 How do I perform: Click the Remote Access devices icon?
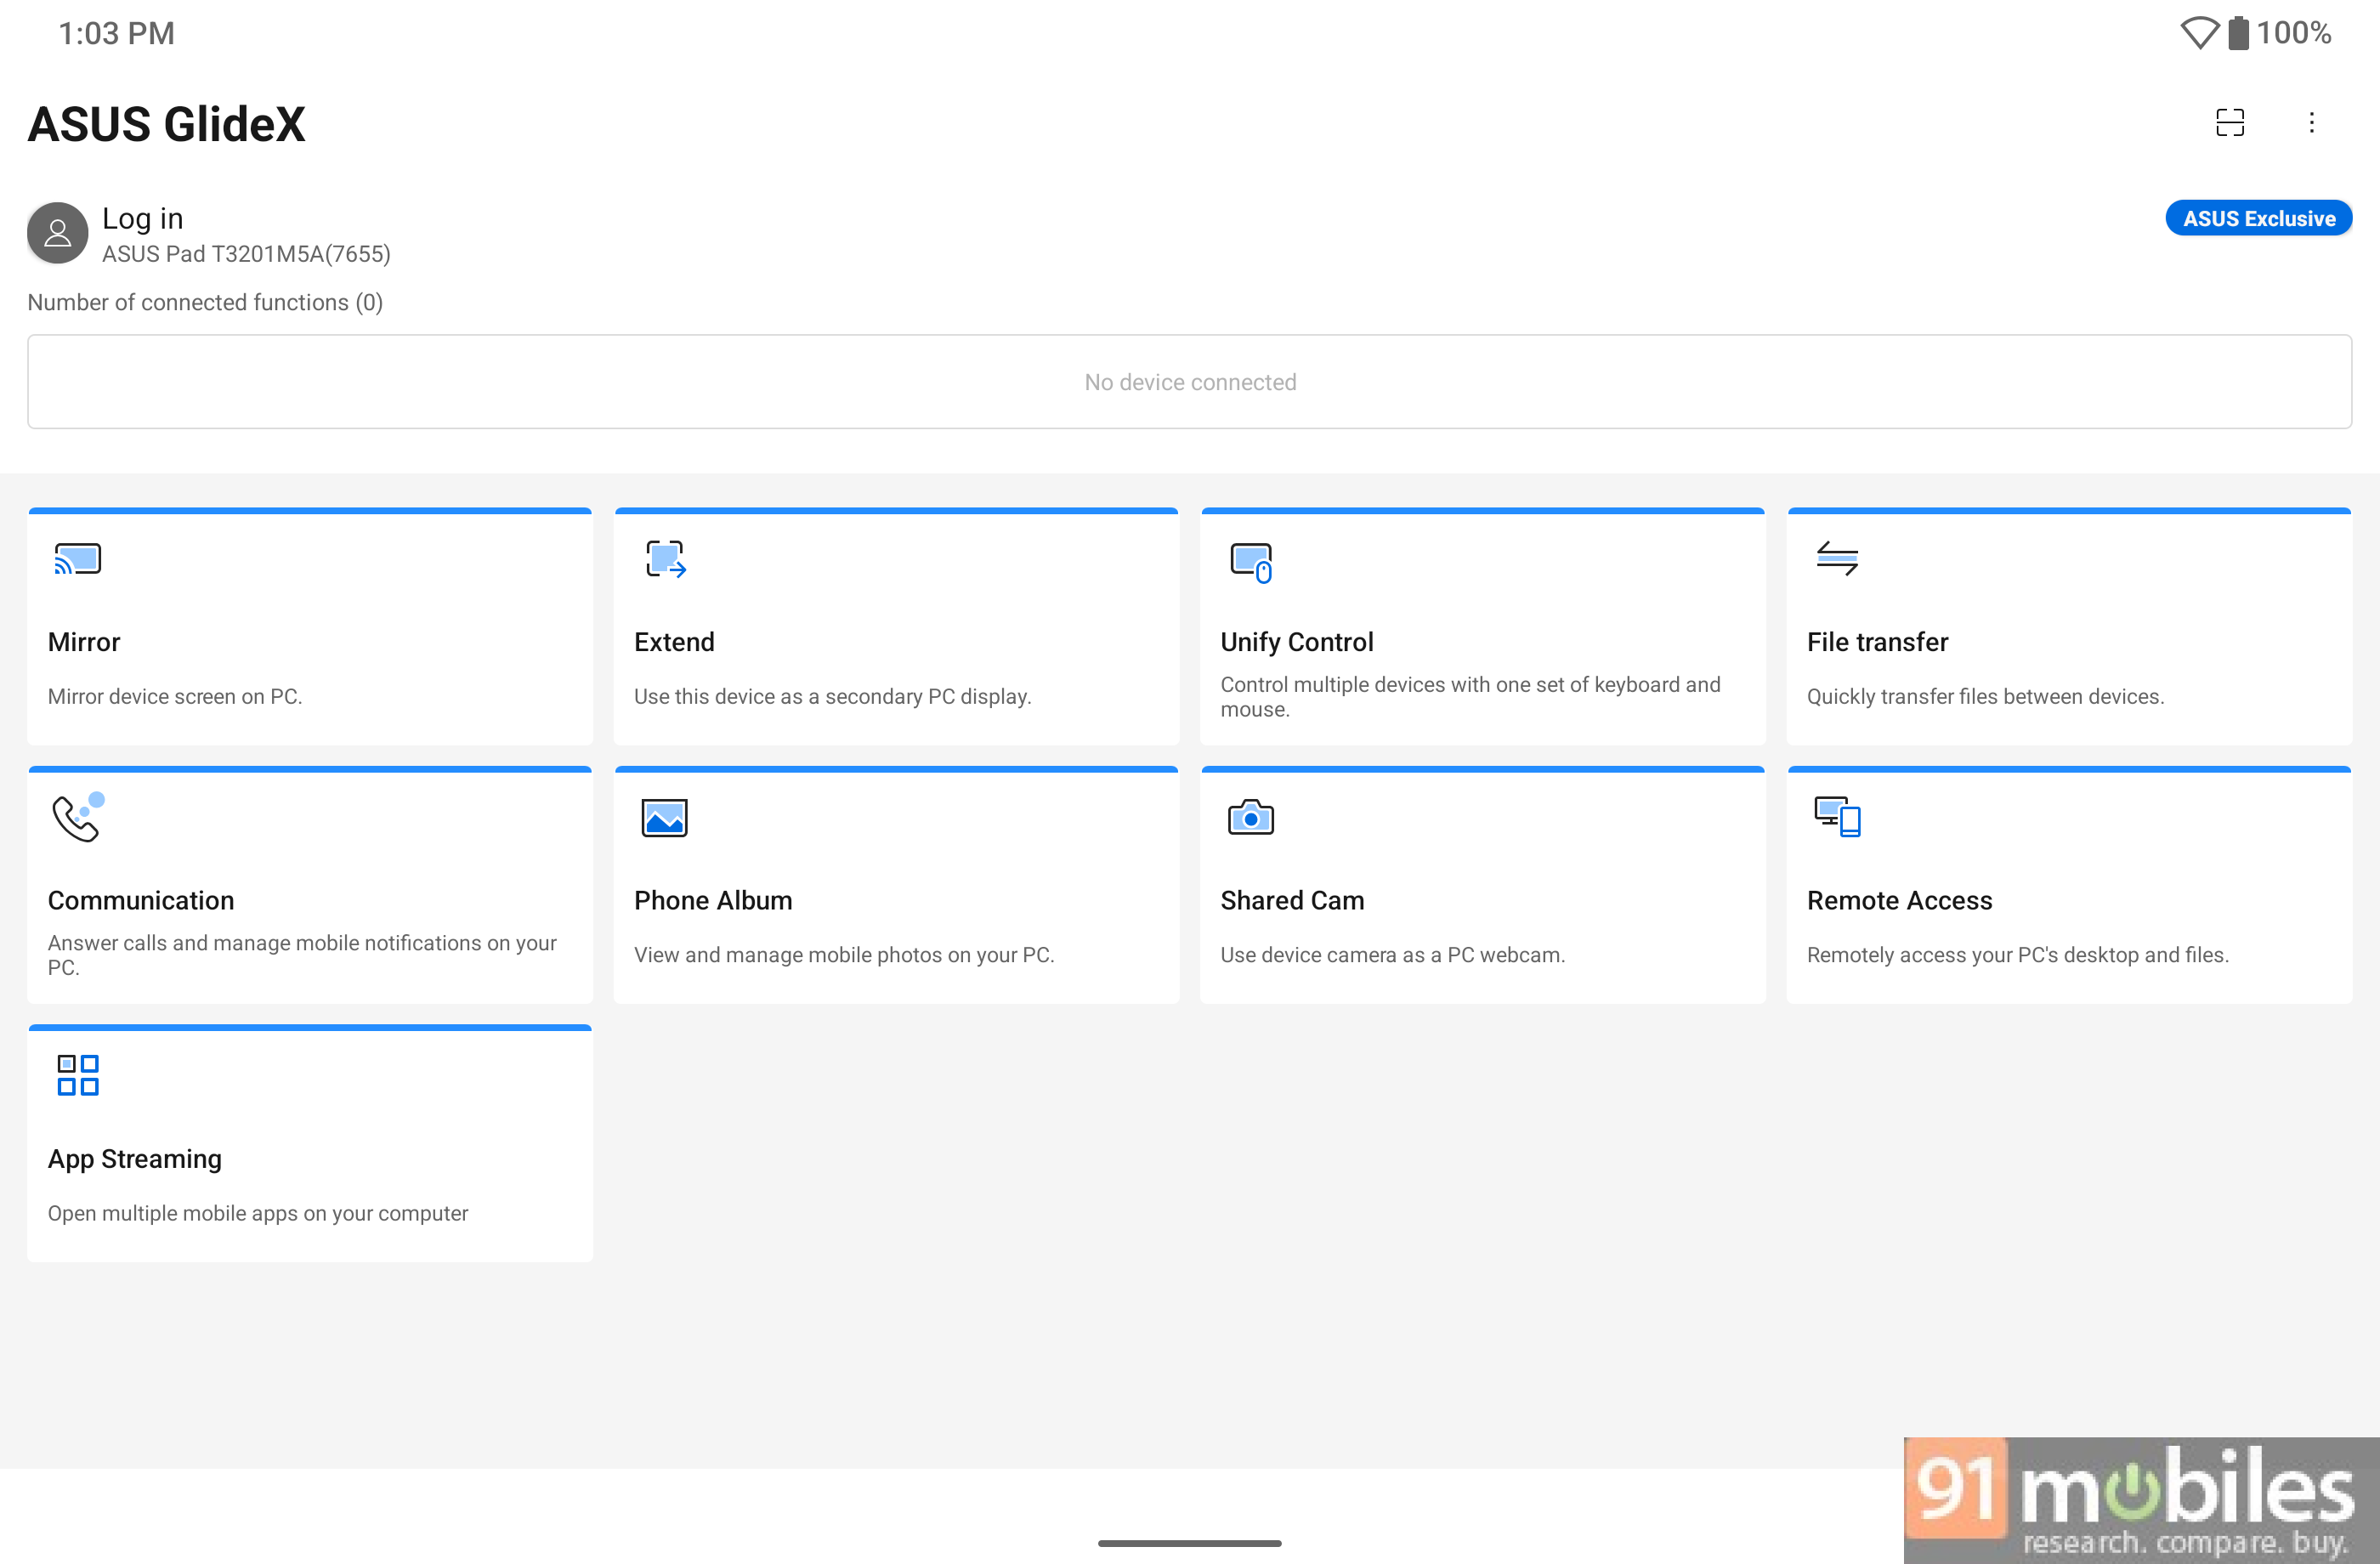point(1837,817)
